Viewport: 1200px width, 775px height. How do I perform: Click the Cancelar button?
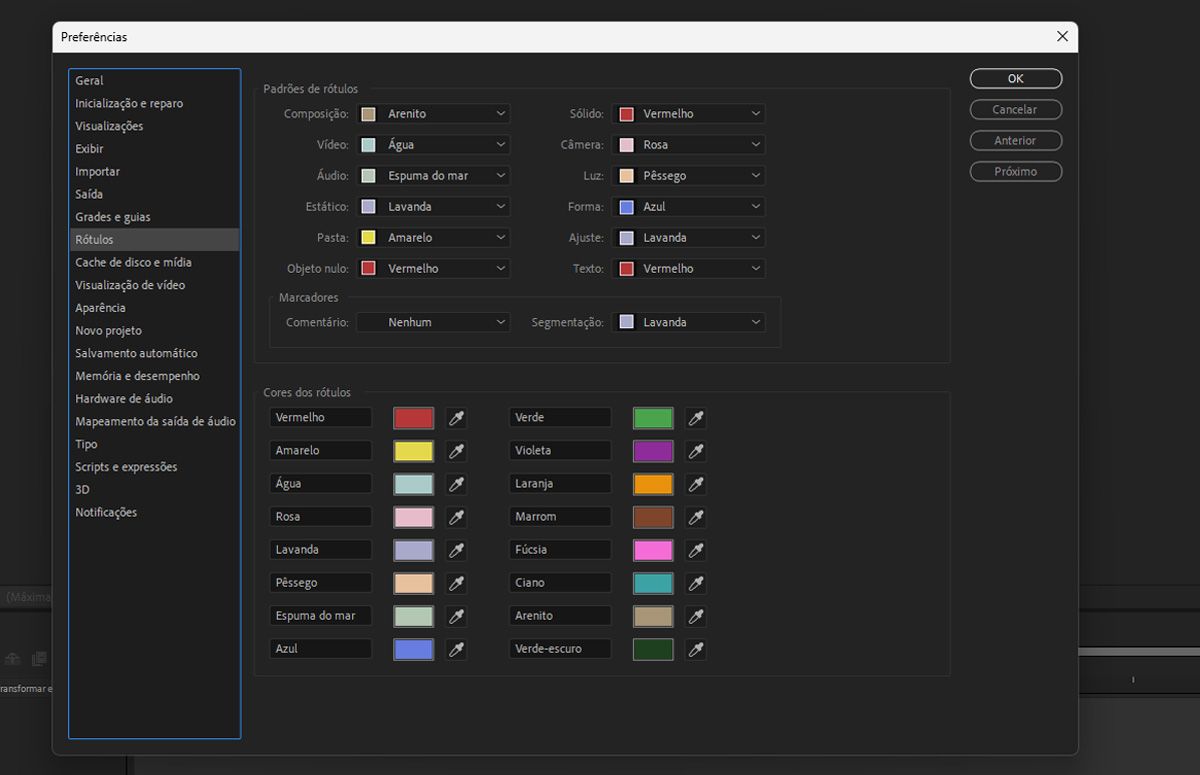coord(1016,110)
